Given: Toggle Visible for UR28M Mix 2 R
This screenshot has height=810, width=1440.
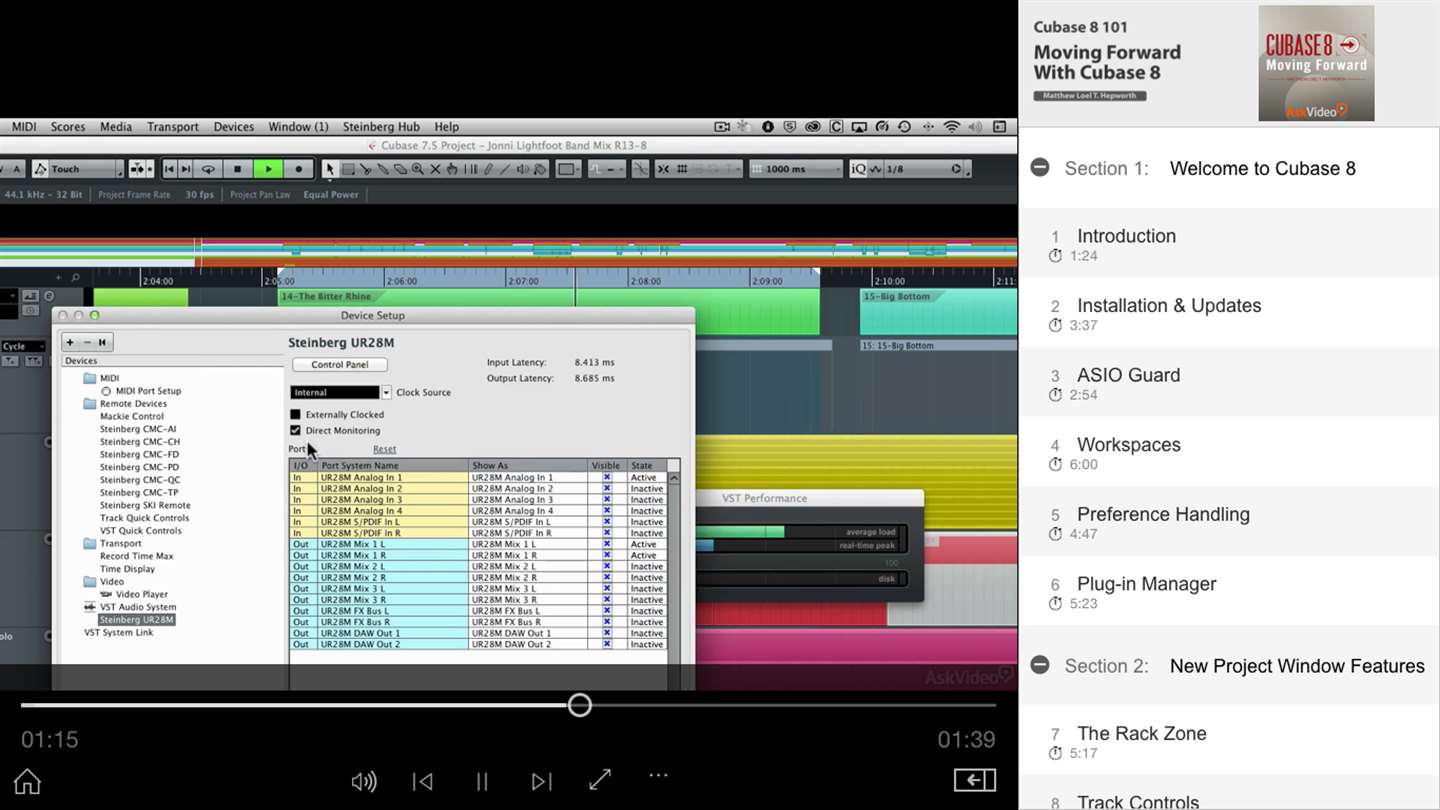Looking at the screenshot, I should [606, 577].
